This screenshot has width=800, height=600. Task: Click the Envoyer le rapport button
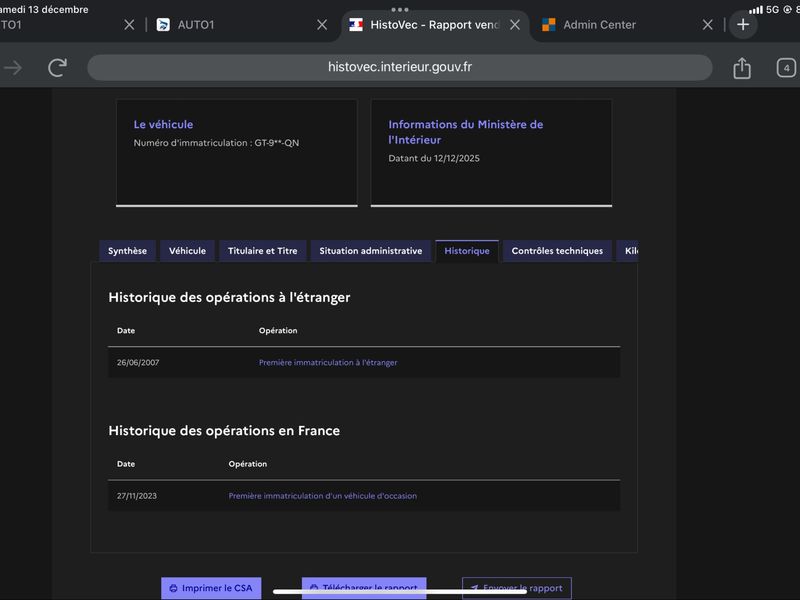coord(516,588)
